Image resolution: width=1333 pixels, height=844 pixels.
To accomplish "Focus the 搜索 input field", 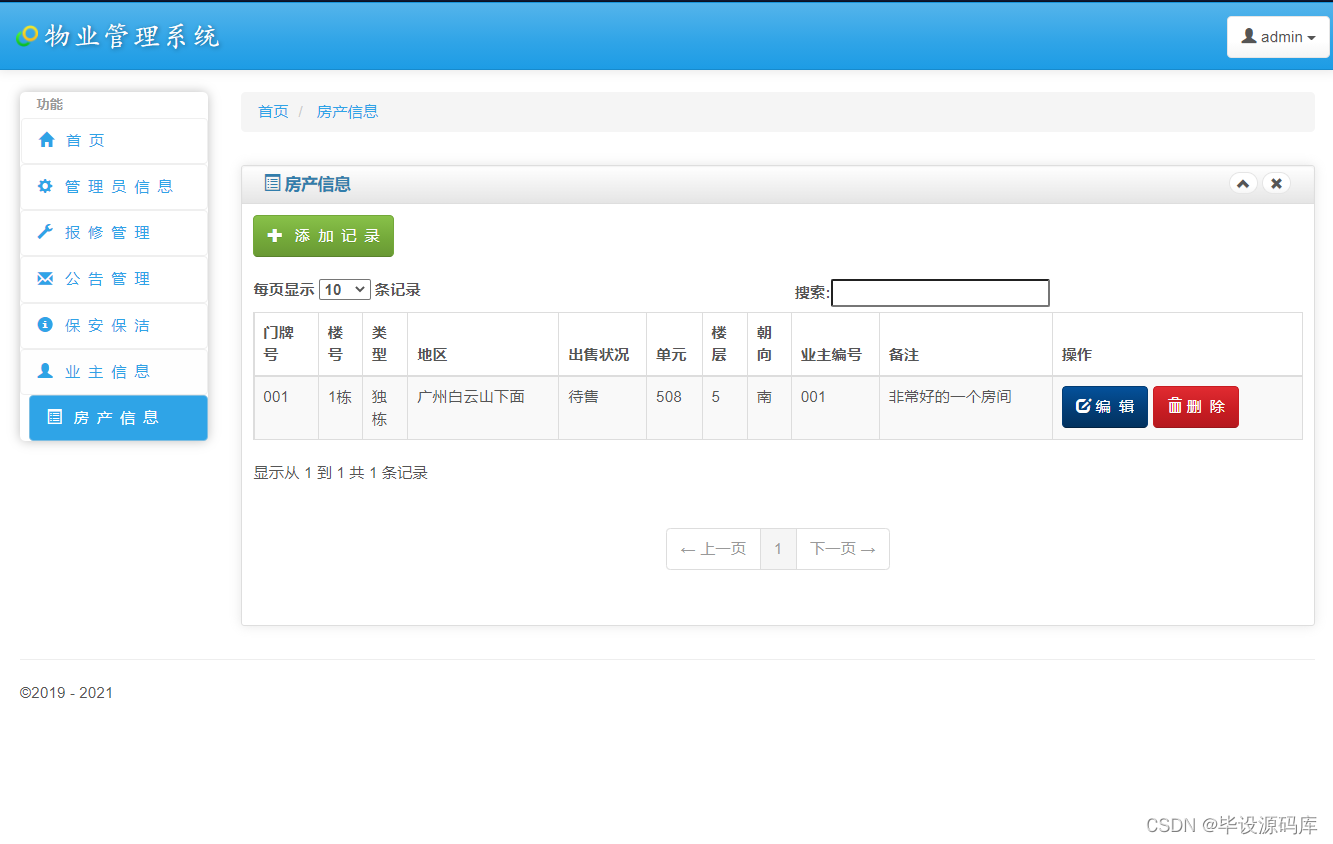I will (940, 293).
